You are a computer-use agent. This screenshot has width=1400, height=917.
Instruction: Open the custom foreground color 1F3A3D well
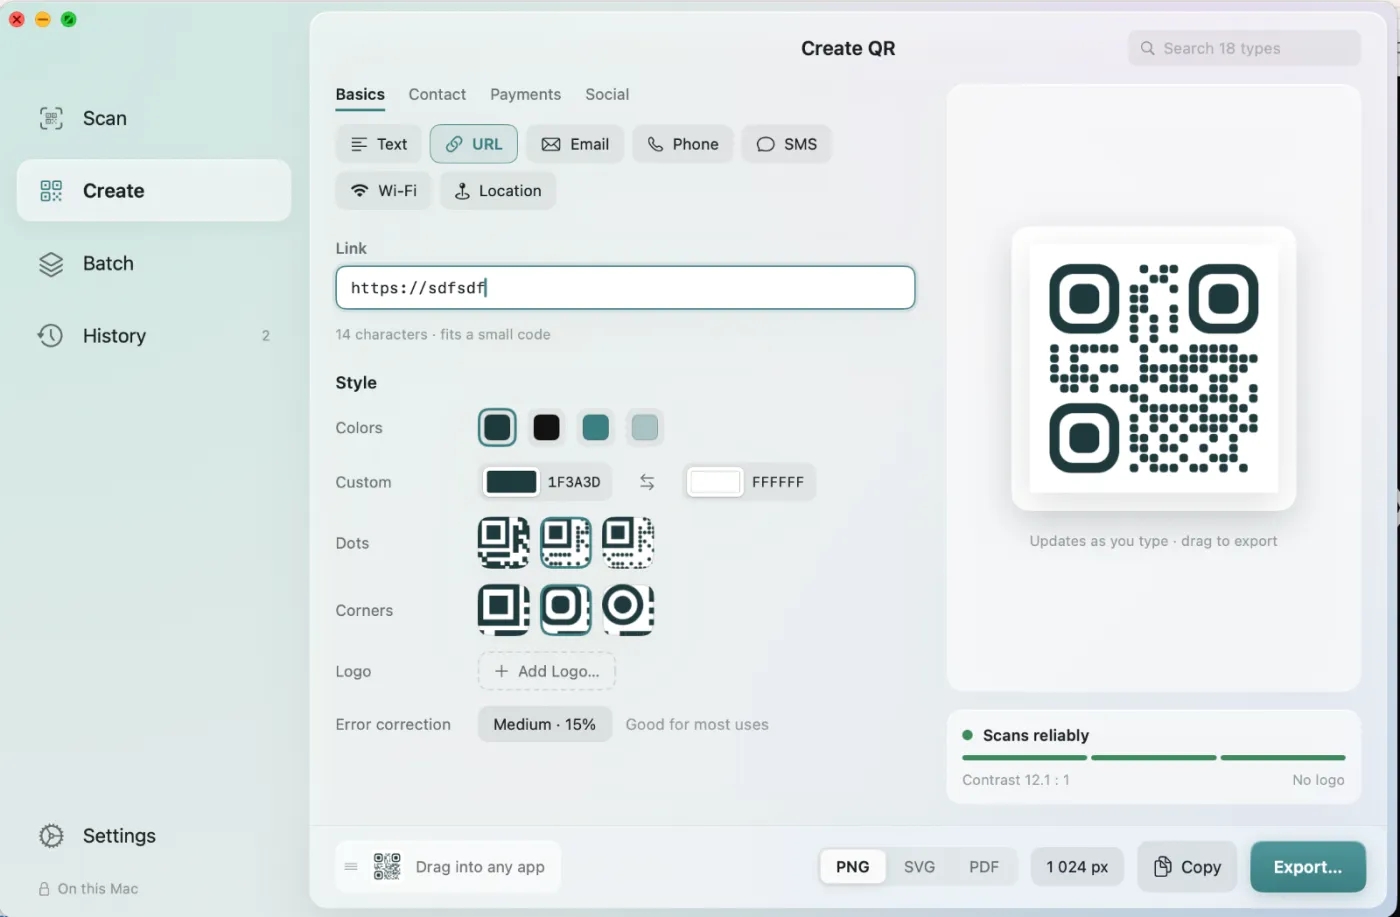tap(512, 482)
